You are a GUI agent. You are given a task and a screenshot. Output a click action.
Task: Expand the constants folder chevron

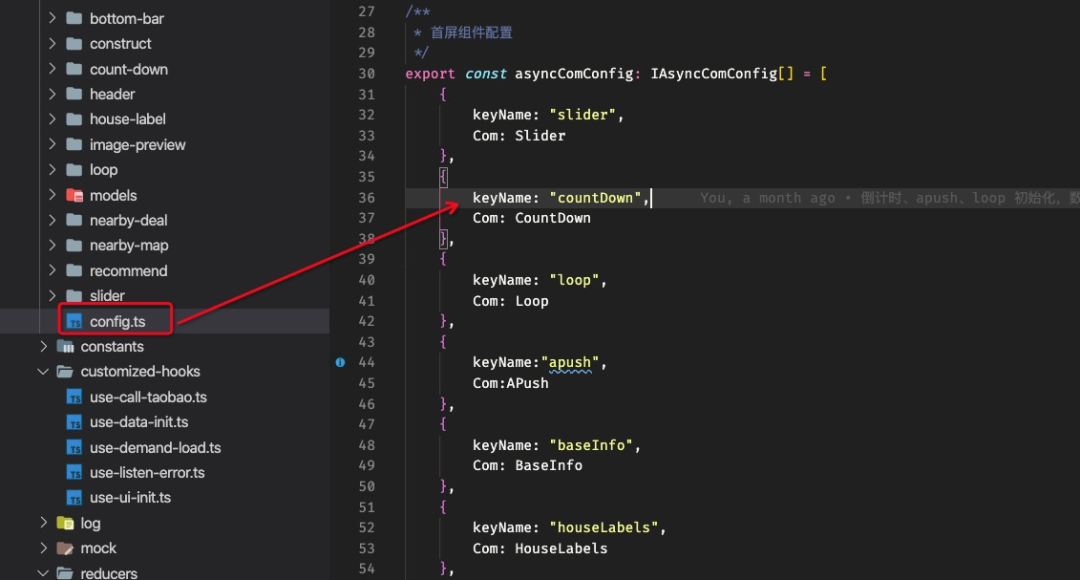tap(43, 346)
